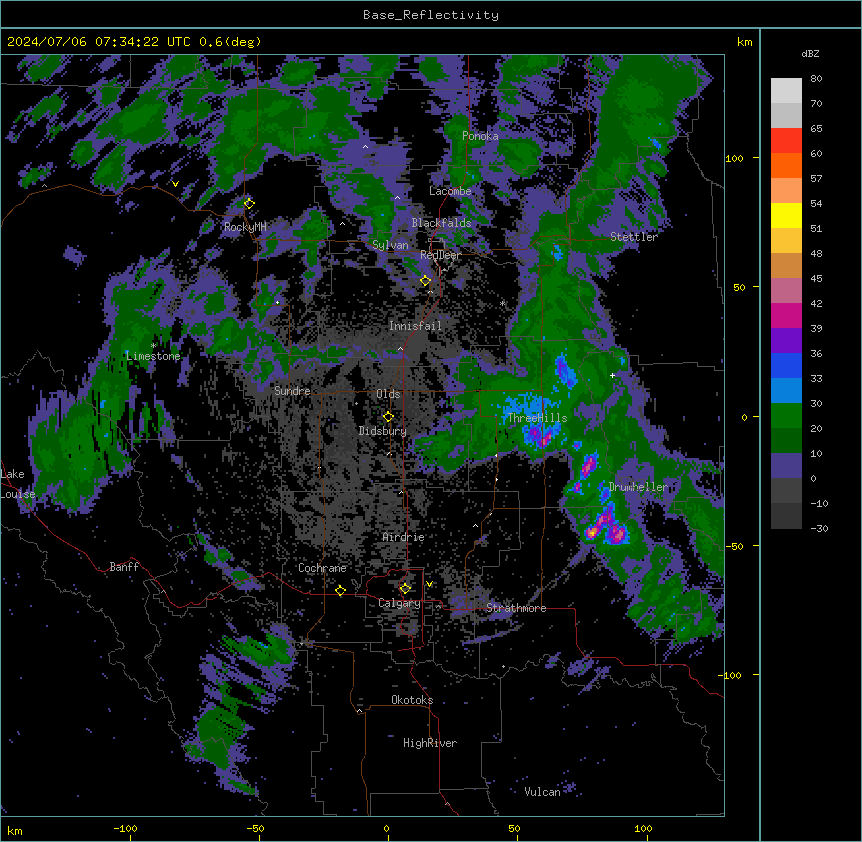Image resolution: width=862 pixels, height=842 pixels.
Task: Click the Stettler town label
Action: click(x=634, y=237)
